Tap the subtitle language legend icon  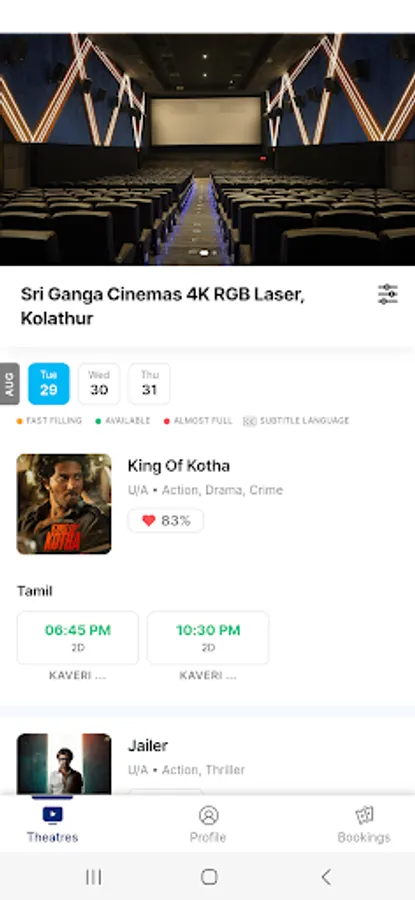point(249,421)
